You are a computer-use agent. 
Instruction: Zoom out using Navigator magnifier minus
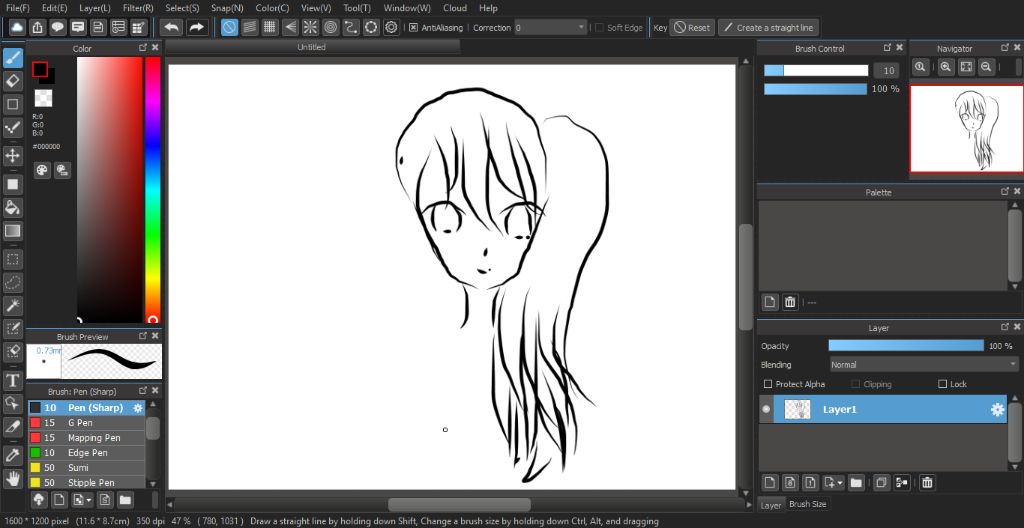pyautogui.click(x=986, y=67)
